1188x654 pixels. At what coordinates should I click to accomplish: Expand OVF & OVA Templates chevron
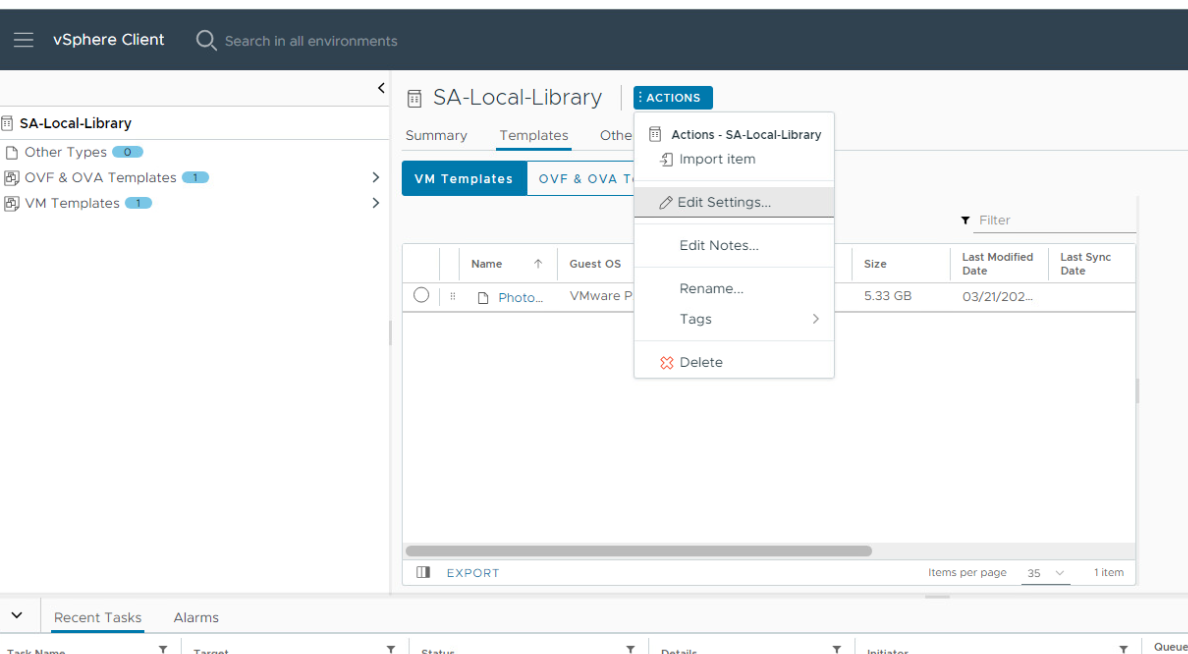click(x=376, y=178)
